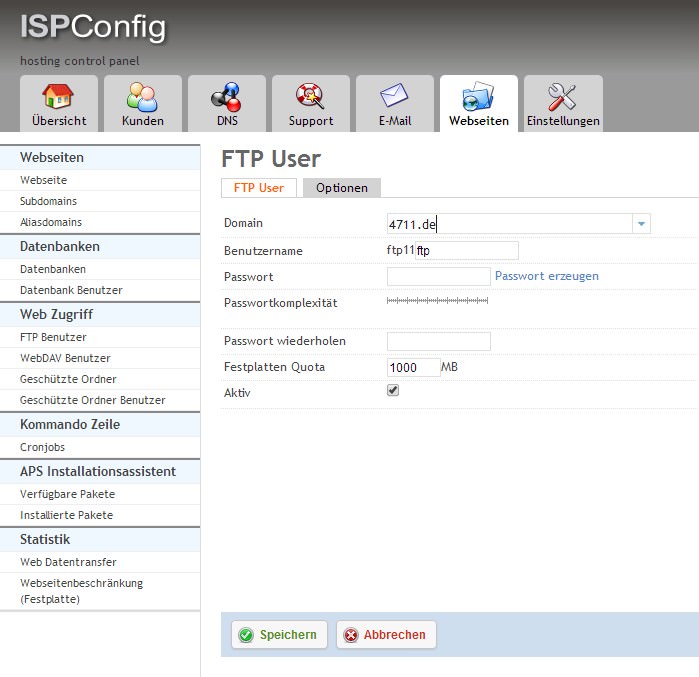The height and width of the screenshot is (677, 699).
Task: Switch to the Optionen tab
Action: [341, 188]
